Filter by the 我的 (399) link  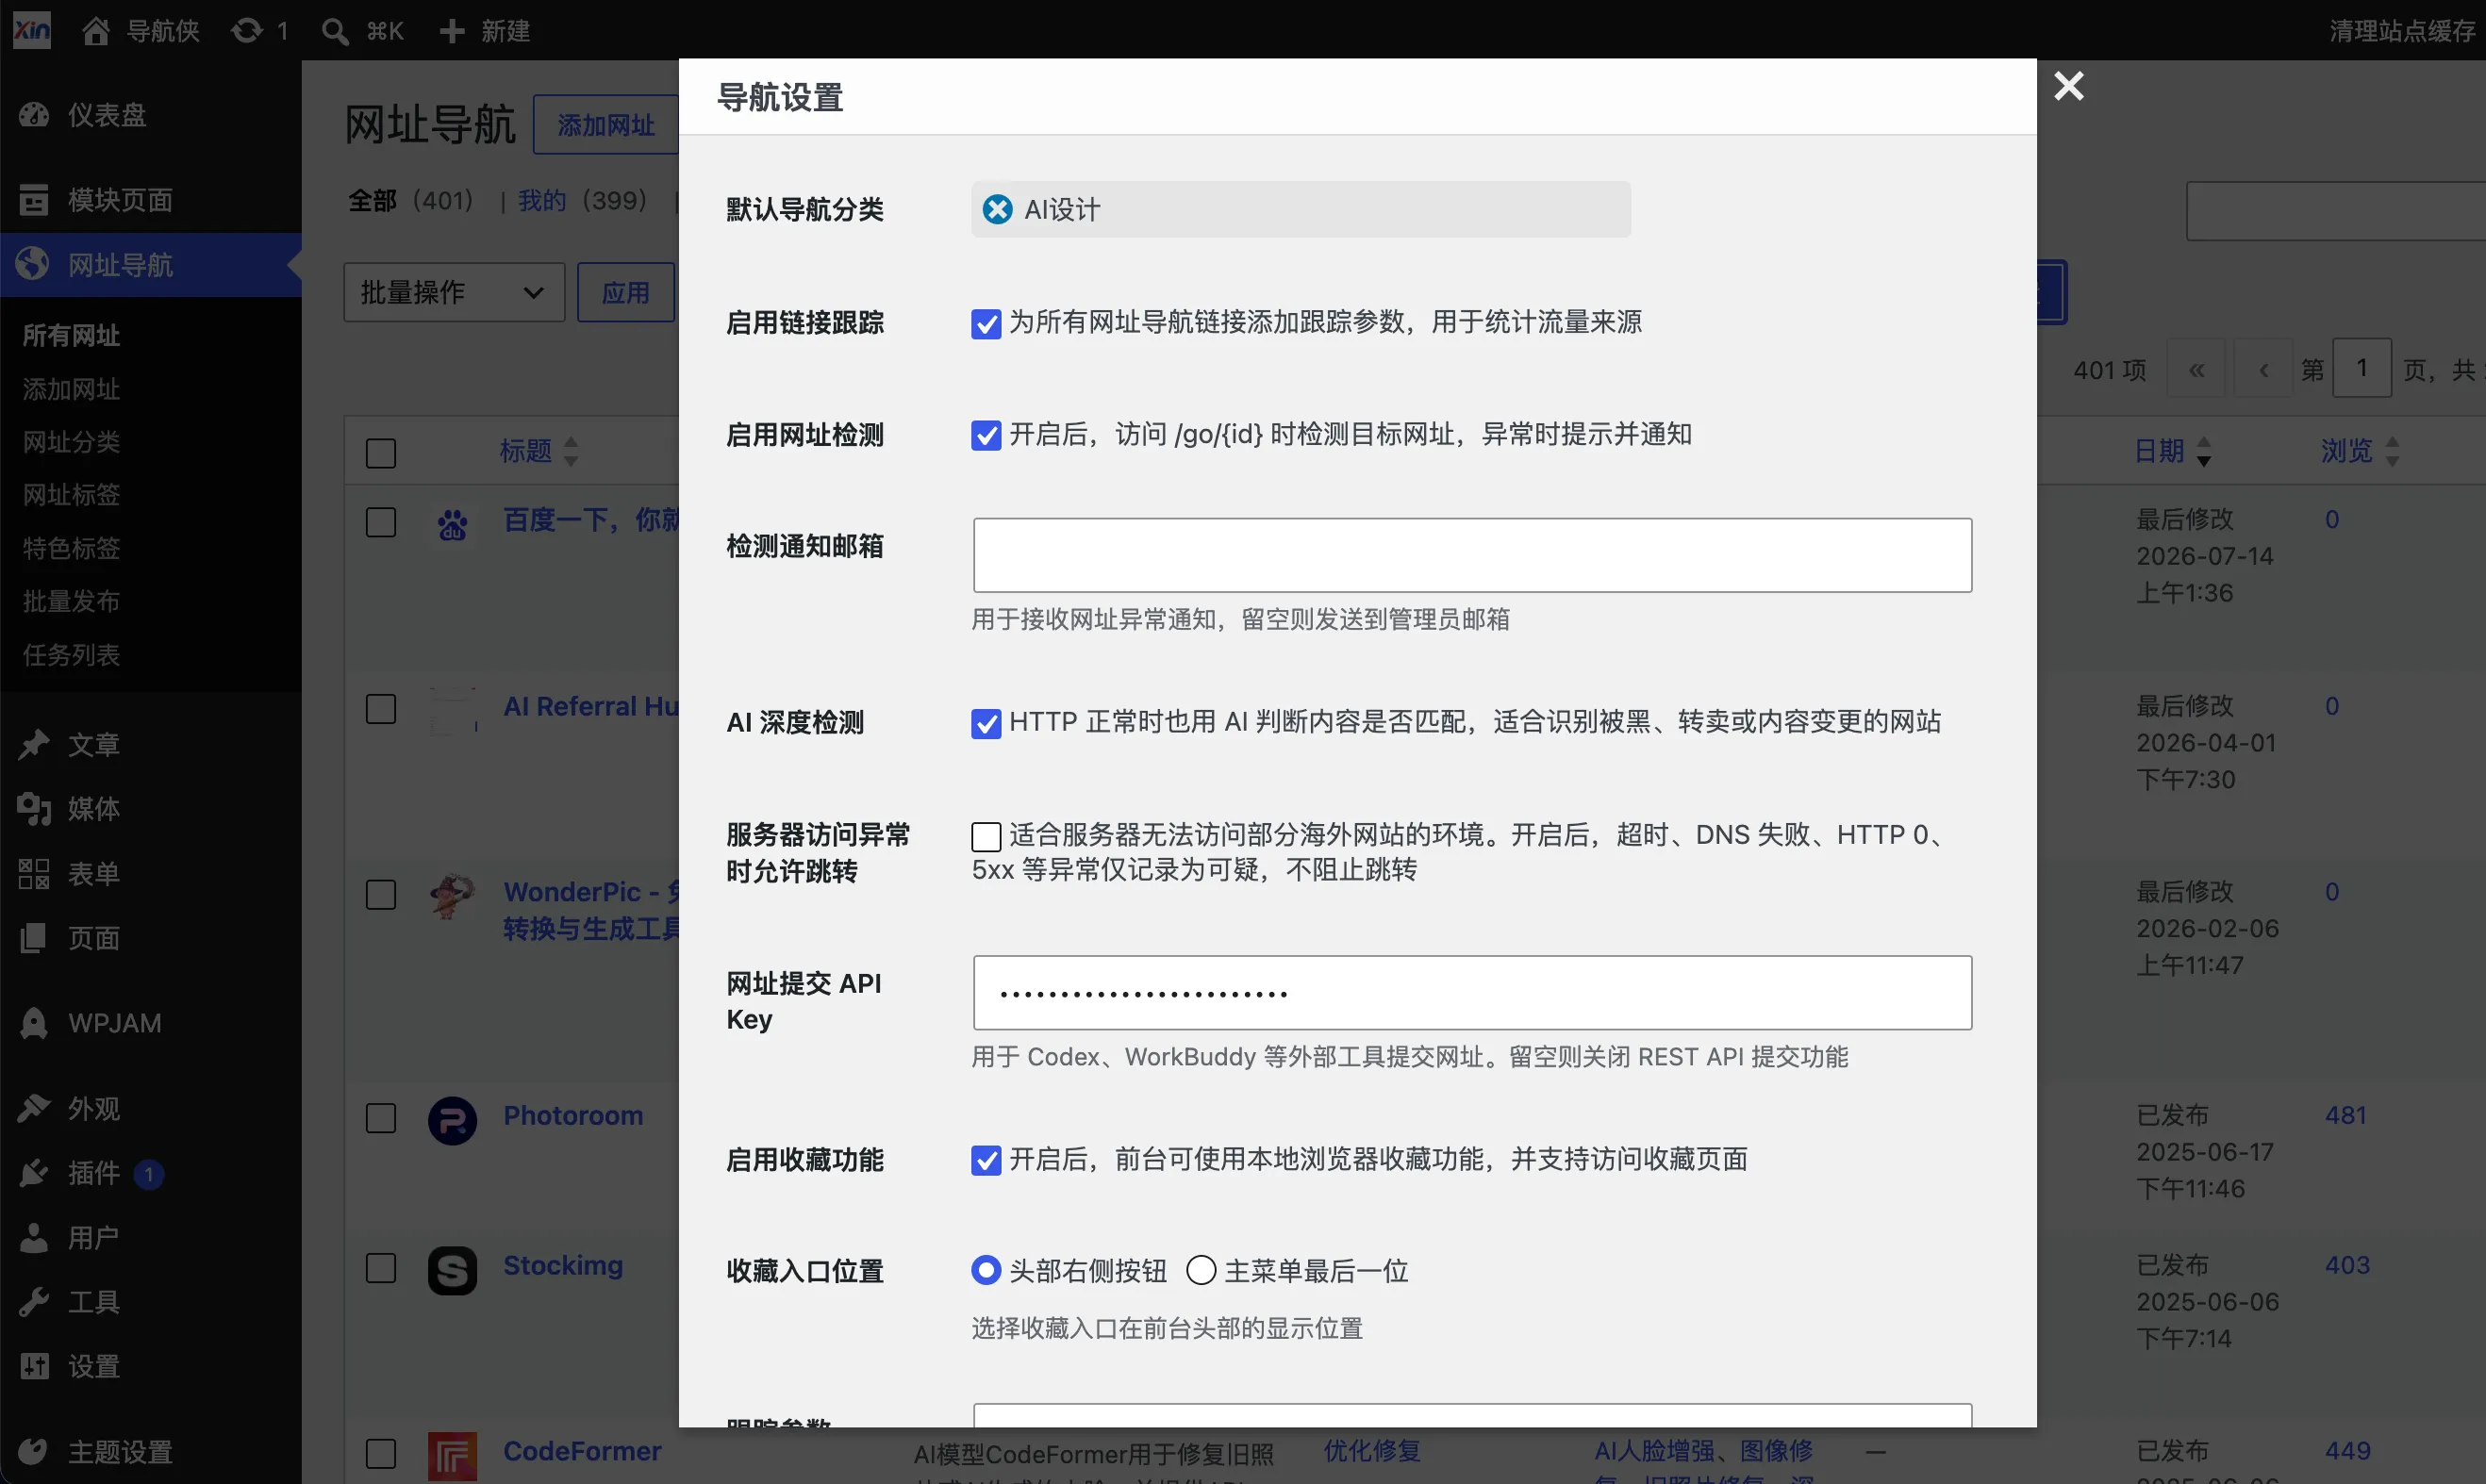pyautogui.click(x=542, y=200)
